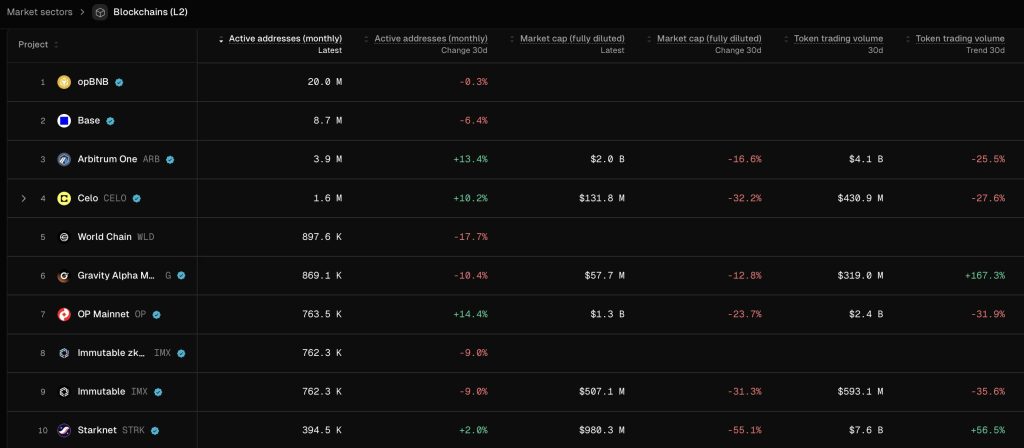The height and width of the screenshot is (448, 1024).
Task: Click the Blockchains (L2) cube icon
Action: (99, 12)
